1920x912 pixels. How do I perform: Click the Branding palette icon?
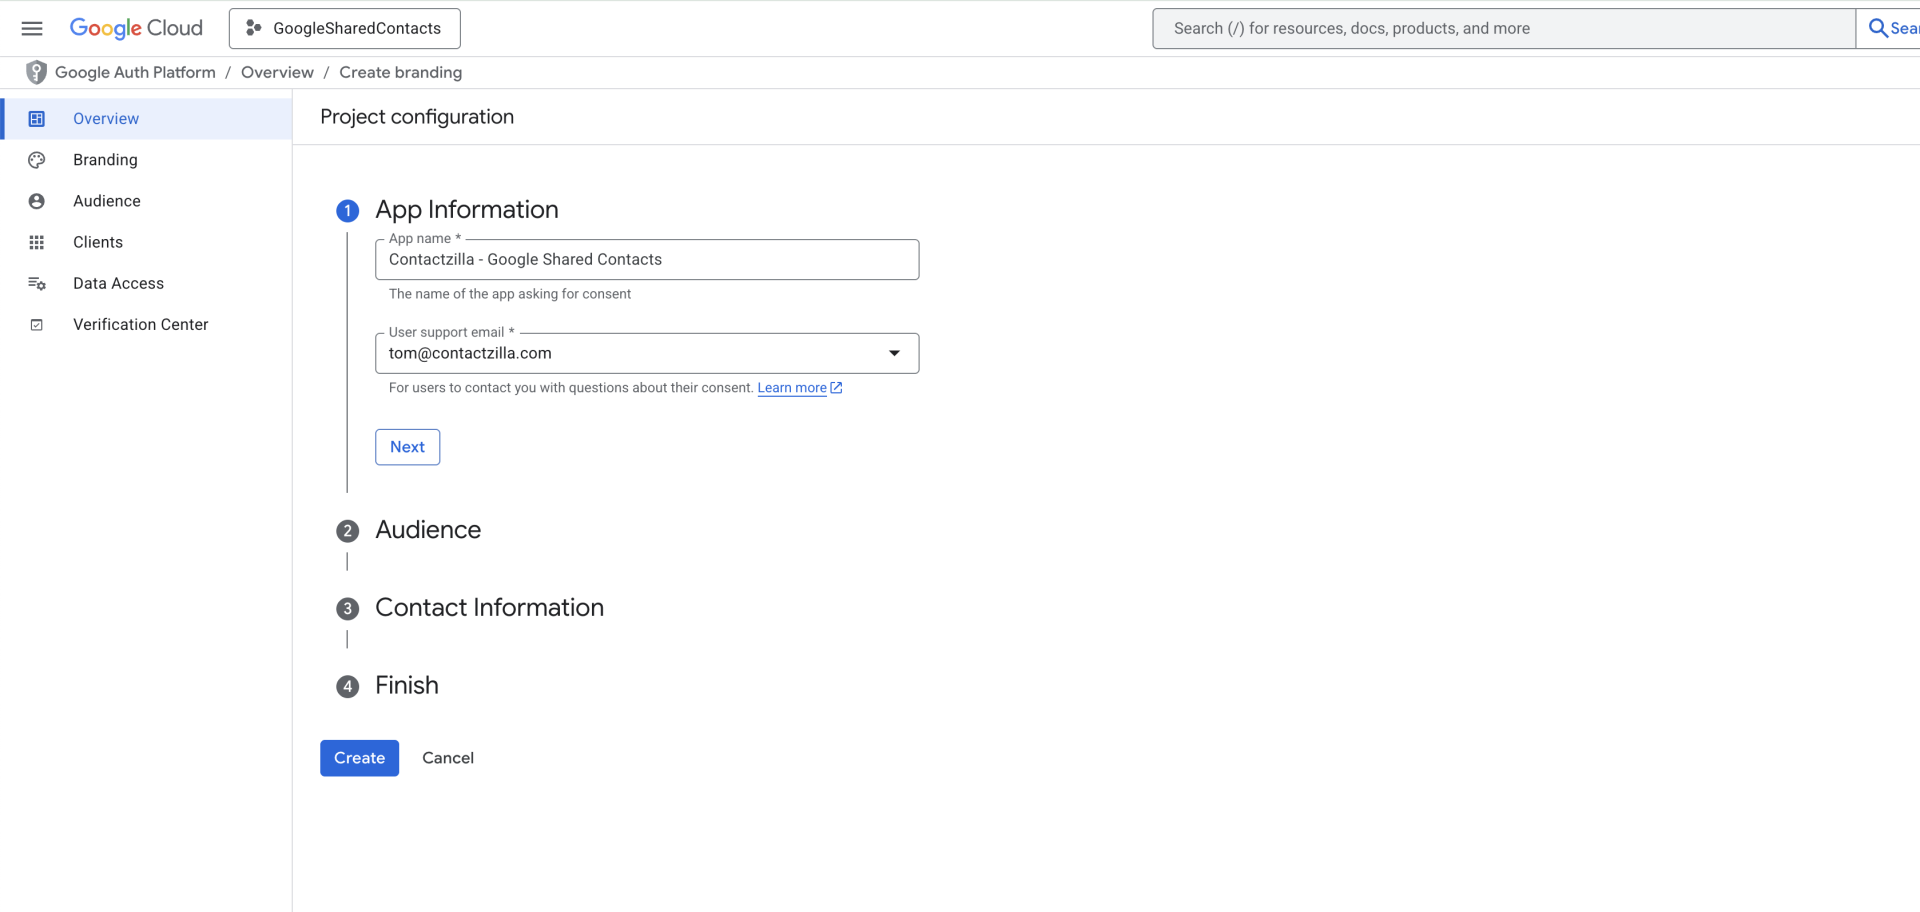click(x=37, y=160)
